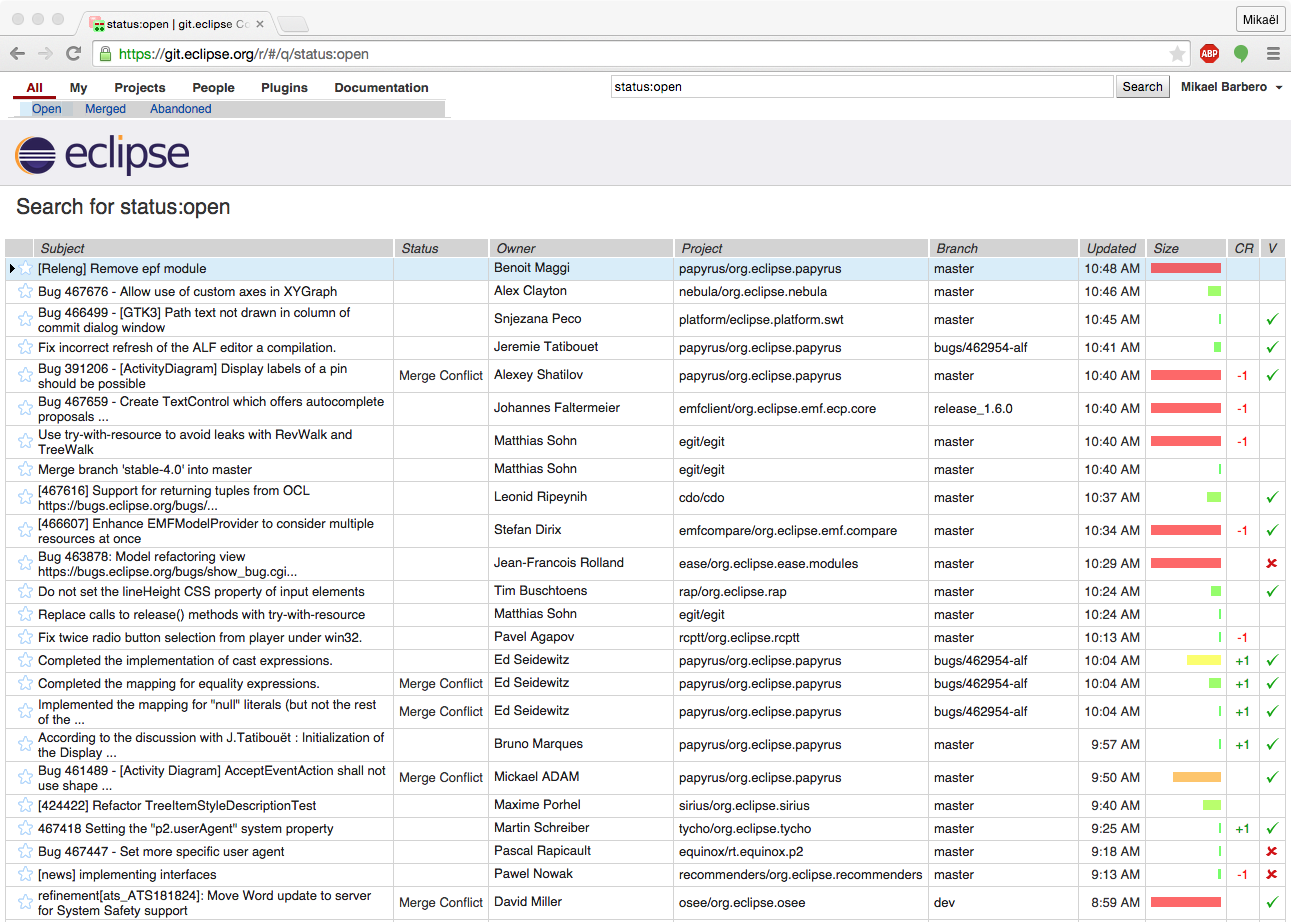Open the My menu

tap(78, 88)
